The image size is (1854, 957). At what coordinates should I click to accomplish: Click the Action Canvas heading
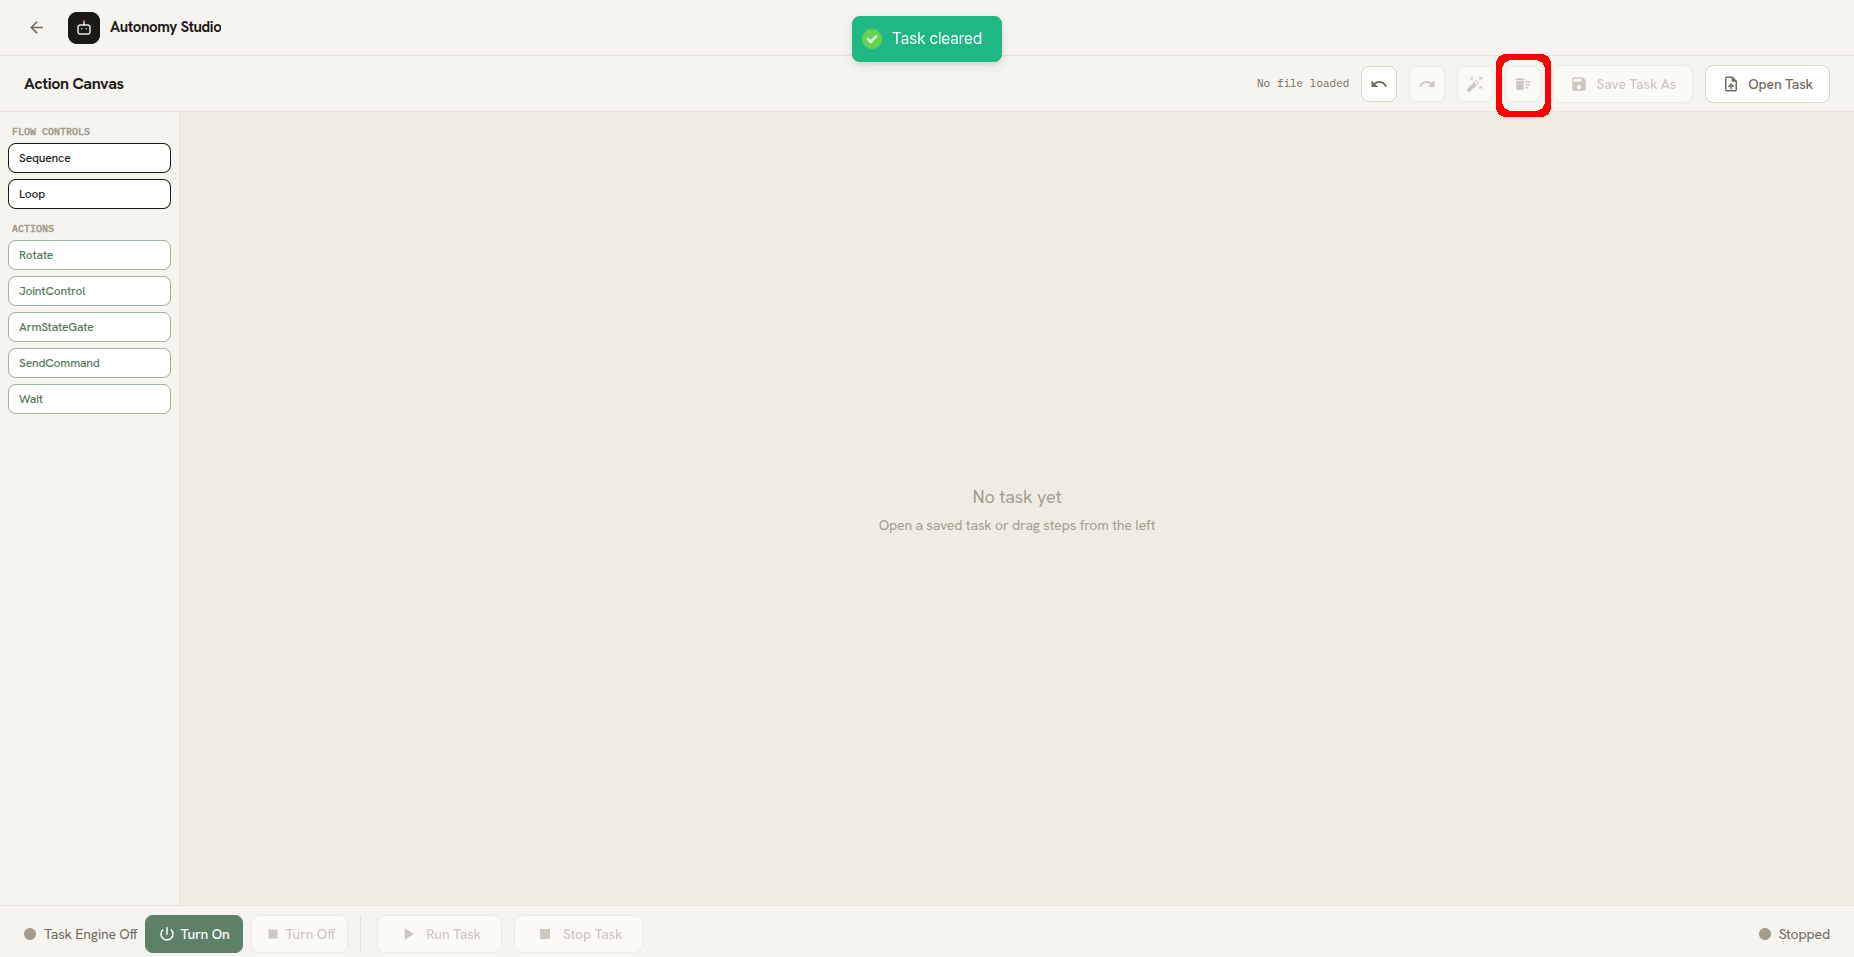tap(74, 84)
